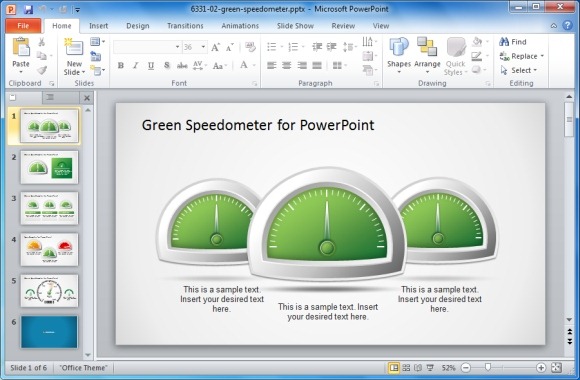Start Slide Show from status bar
This screenshot has width=580, height=380.
pos(430,367)
